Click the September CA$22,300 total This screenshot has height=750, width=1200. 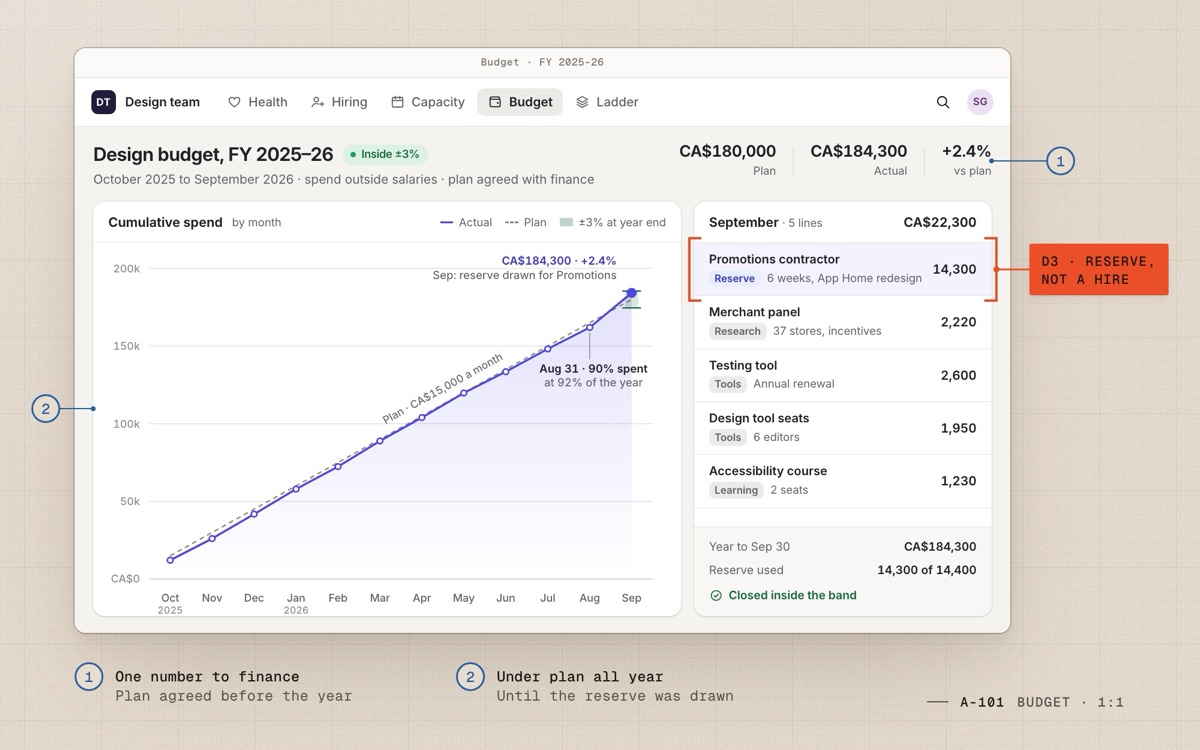pos(939,223)
